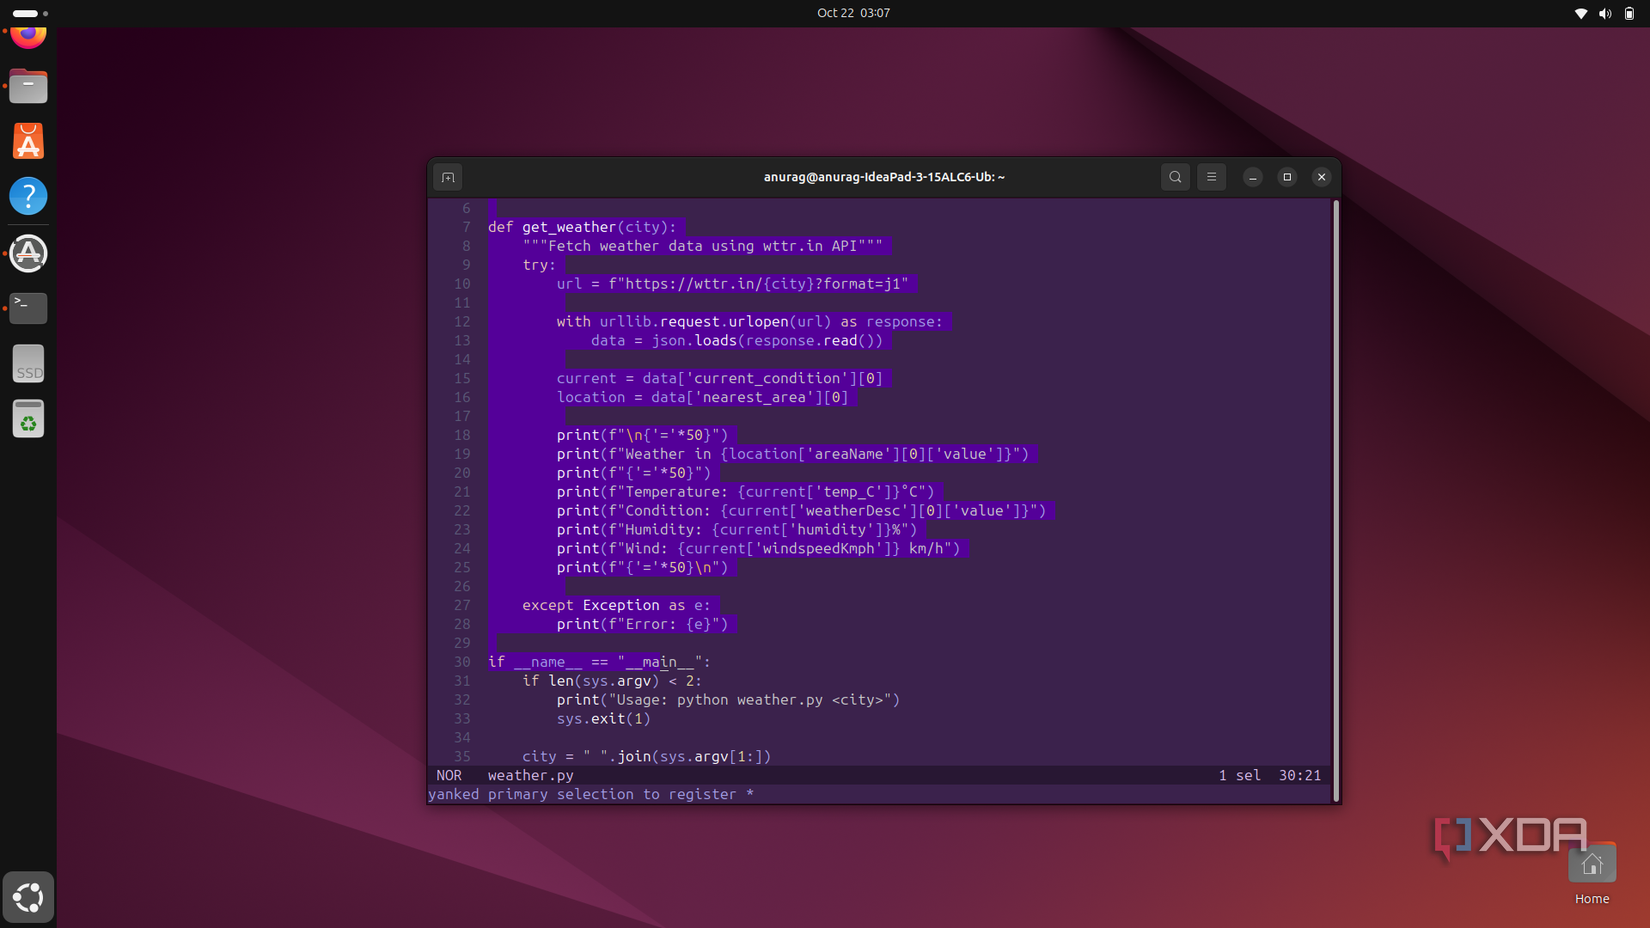The image size is (1650, 928).
Task: Open the Home desktop folder
Action: 1591,868
